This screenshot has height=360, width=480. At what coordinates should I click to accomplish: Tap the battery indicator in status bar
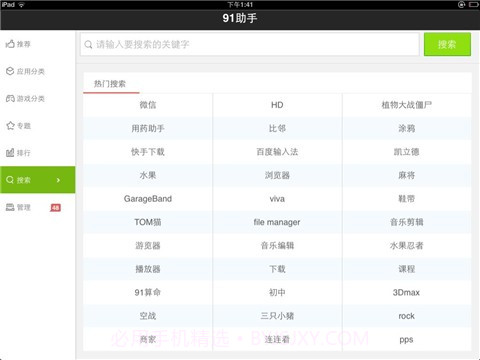pyautogui.click(x=474, y=5)
